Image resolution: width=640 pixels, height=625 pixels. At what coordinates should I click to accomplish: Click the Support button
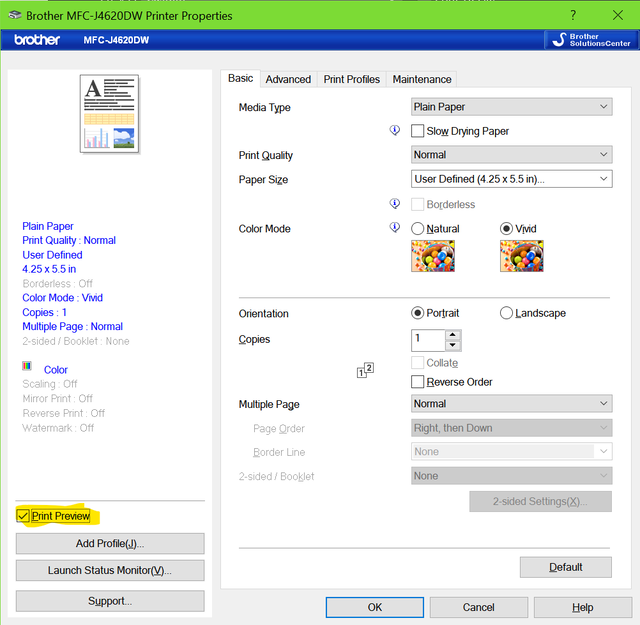[x=110, y=601]
